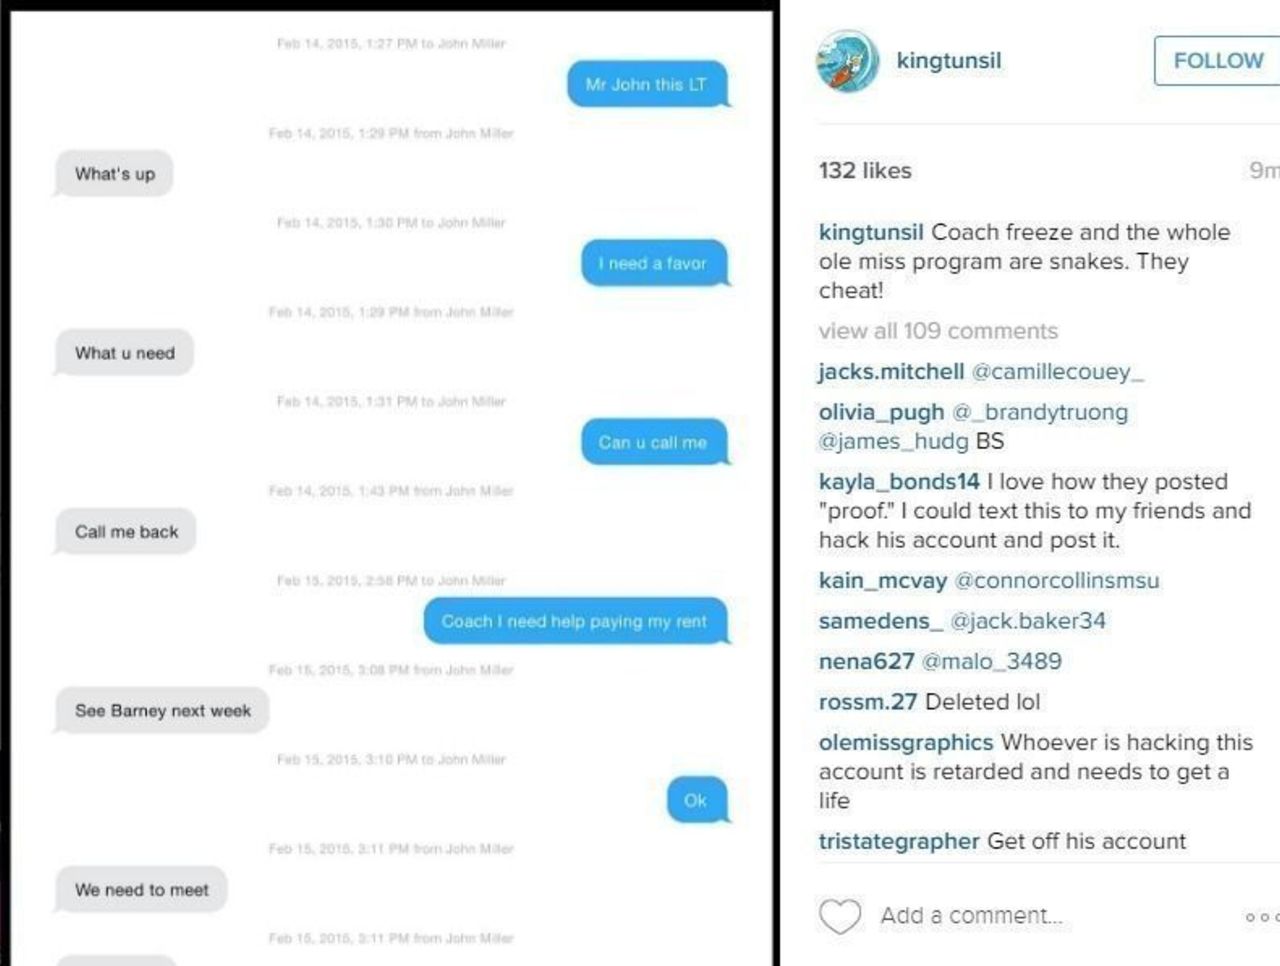Open @camillecouey_ mention

[1057, 372]
